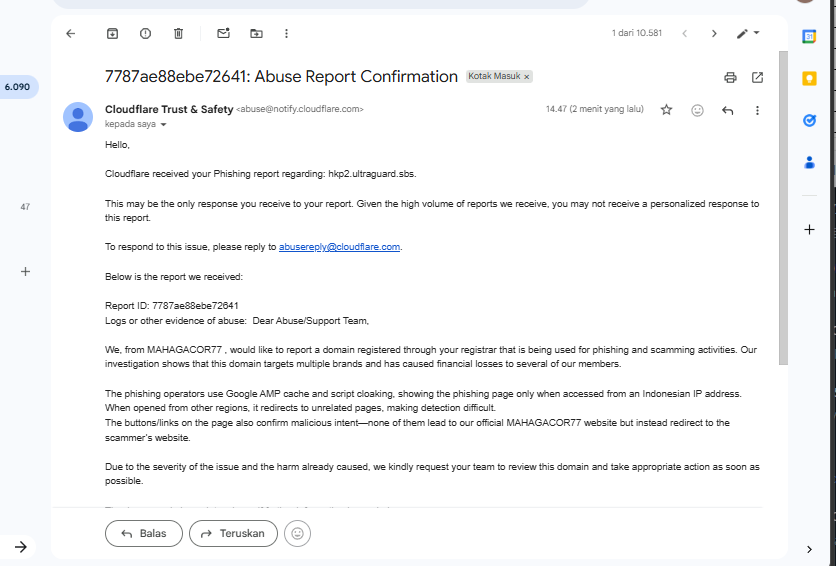Click the Balas reply button
Image resolution: width=836 pixels, height=566 pixels.
pyautogui.click(x=144, y=533)
